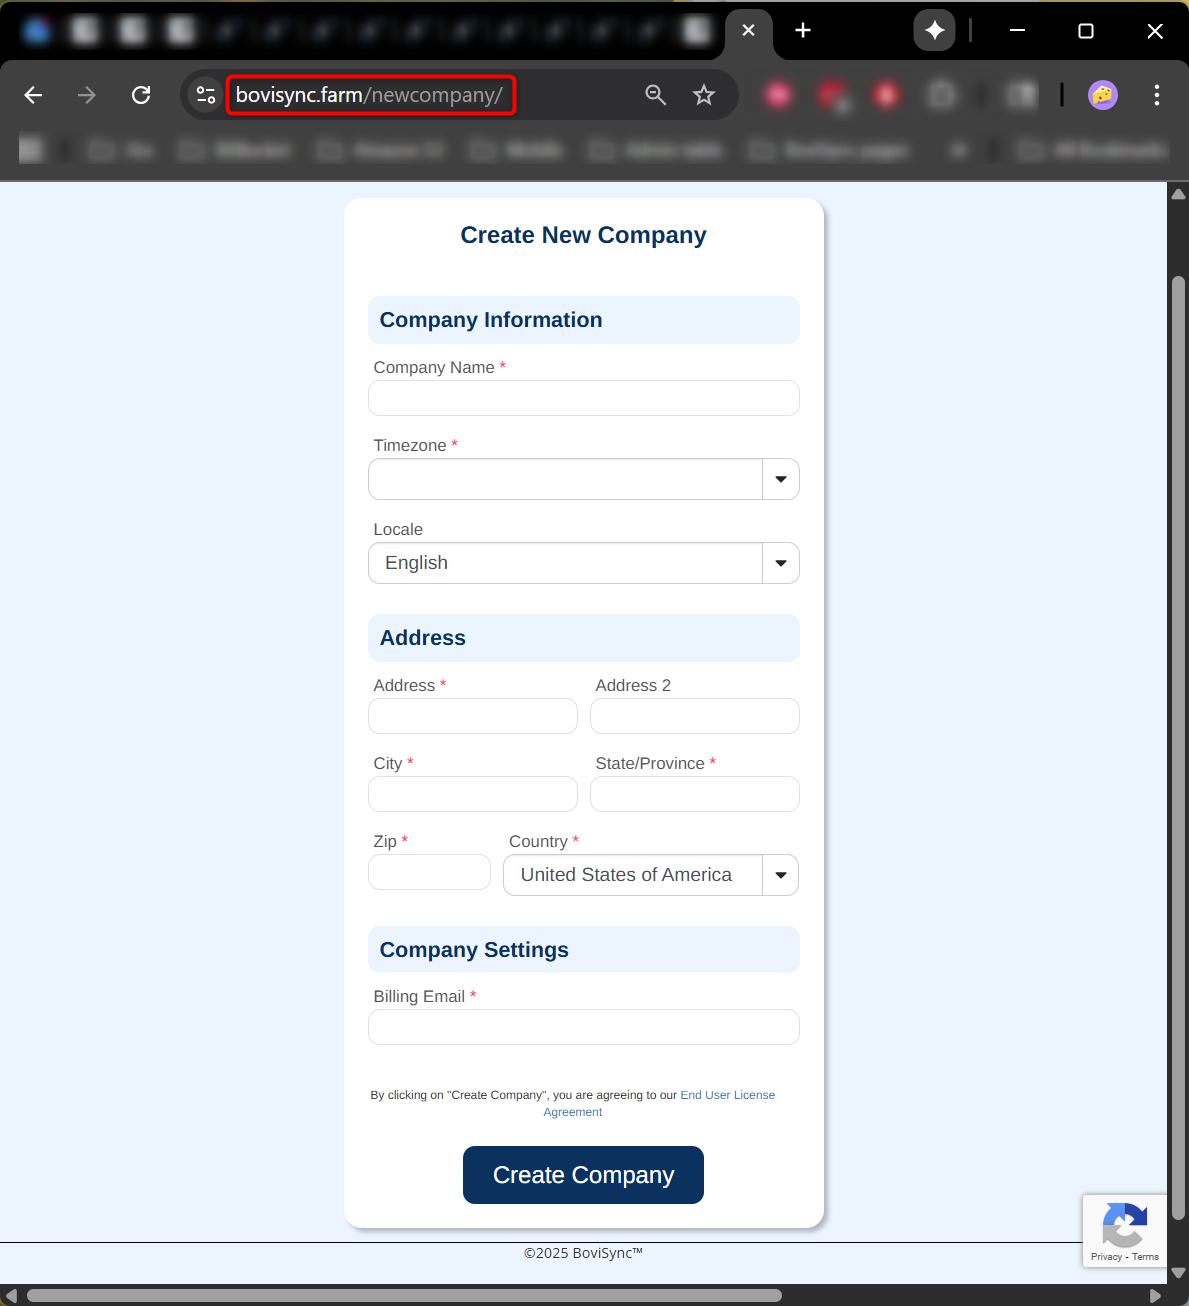The height and width of the screenshot is (1306, 1189).
Task: Close the current browser tab
Action: [748, 31]
